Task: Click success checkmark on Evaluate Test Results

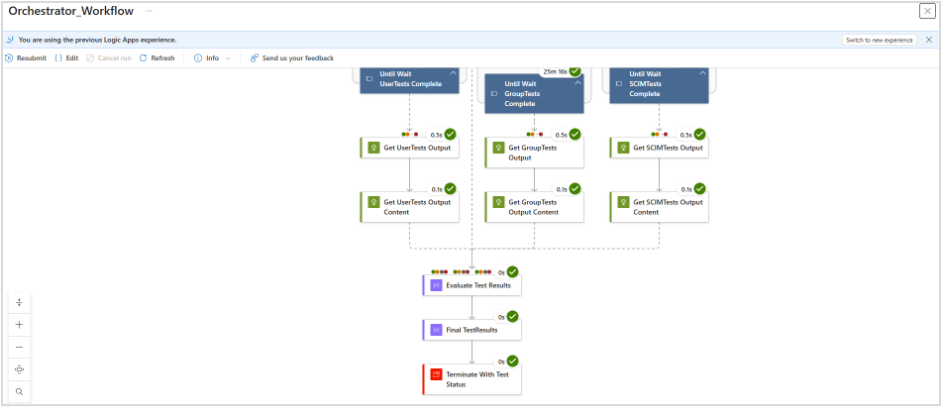Action: click(x=512, y=272)
